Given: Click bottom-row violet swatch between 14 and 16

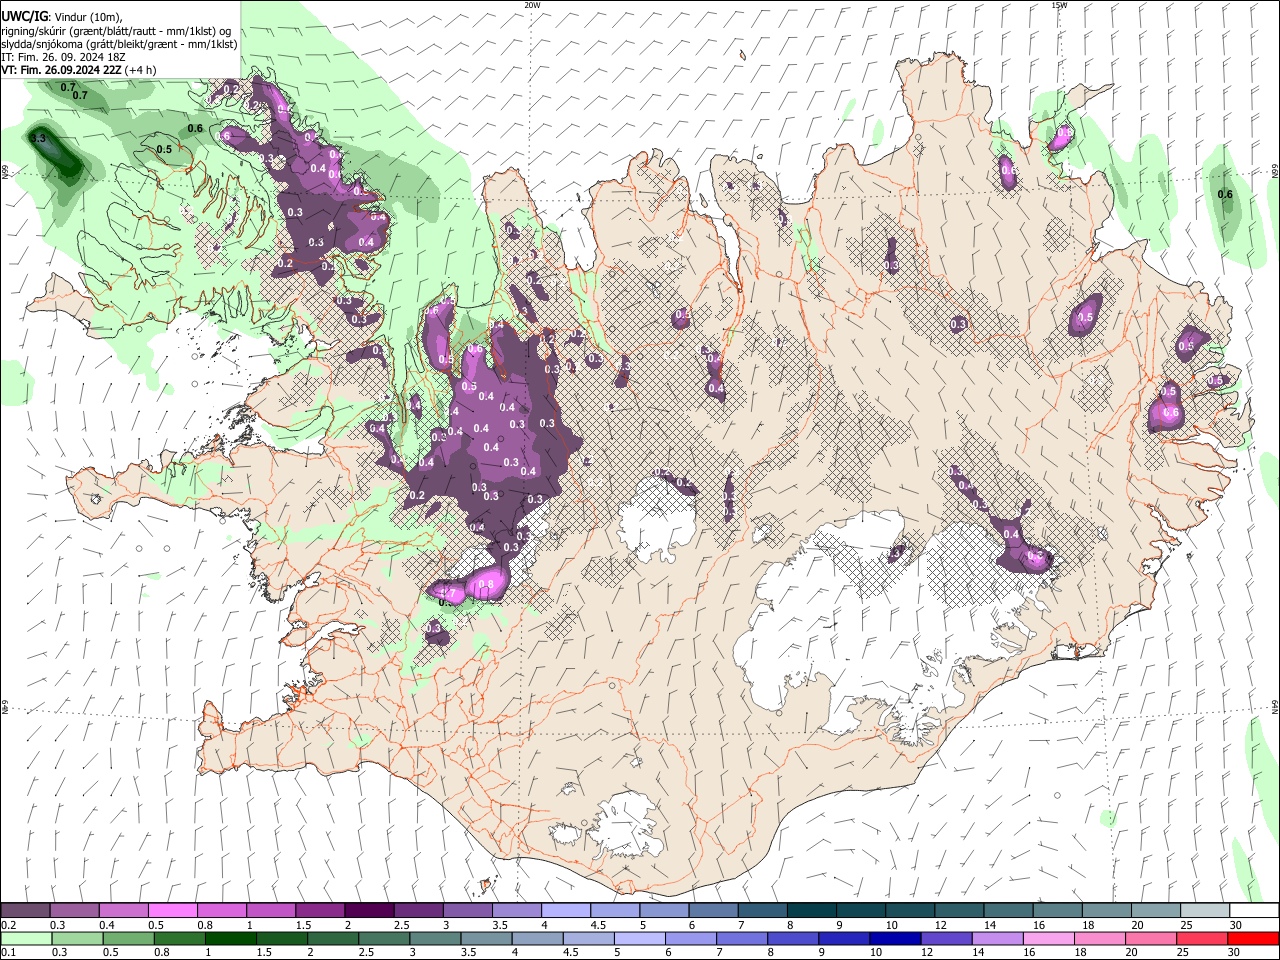Looking at the screenshot, I should [x=998, y=939].
